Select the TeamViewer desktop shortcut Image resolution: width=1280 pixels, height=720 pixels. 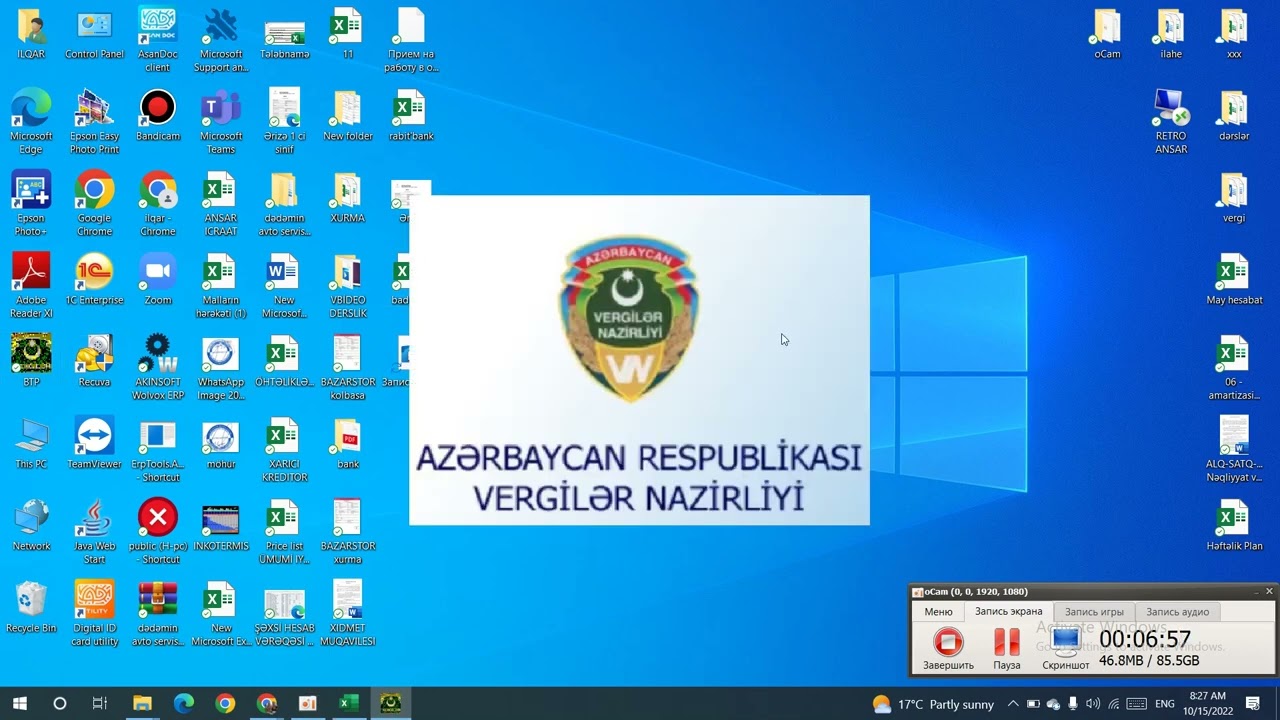tap(94, 444)
